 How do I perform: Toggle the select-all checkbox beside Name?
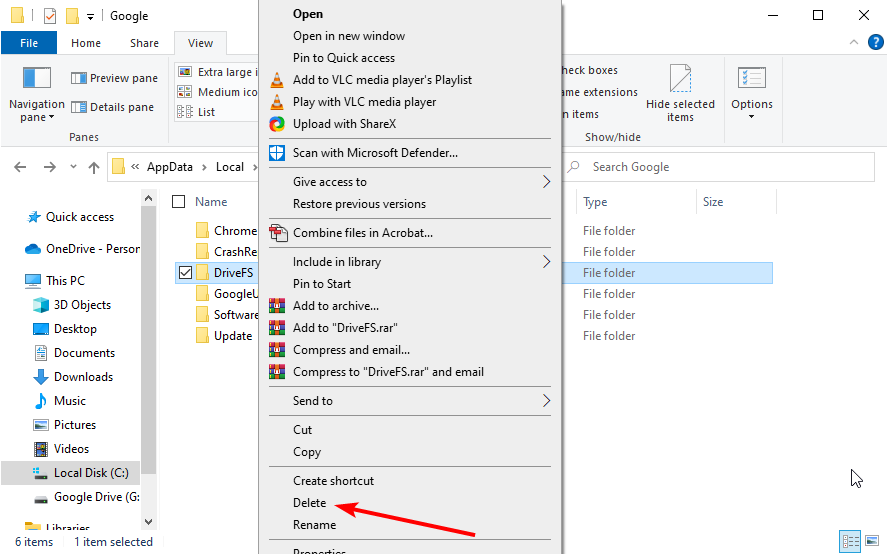click(x=178, y=202)
